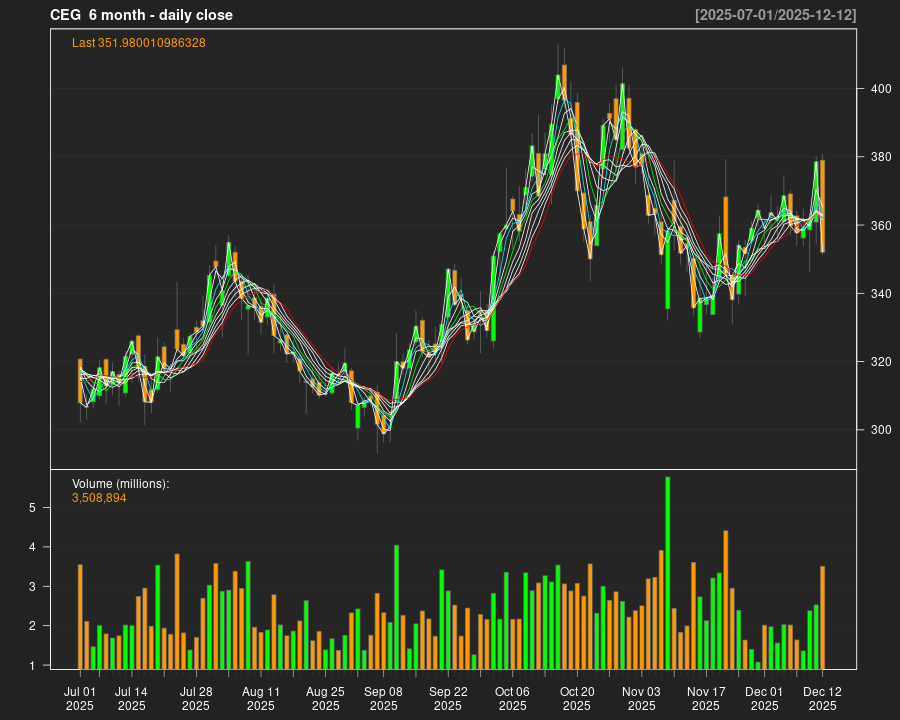Click the 2025-07-01/2025-12-12 date range label
Image resolution: width=900 pixels, height=720 pixels.
[x=775, y=15]
